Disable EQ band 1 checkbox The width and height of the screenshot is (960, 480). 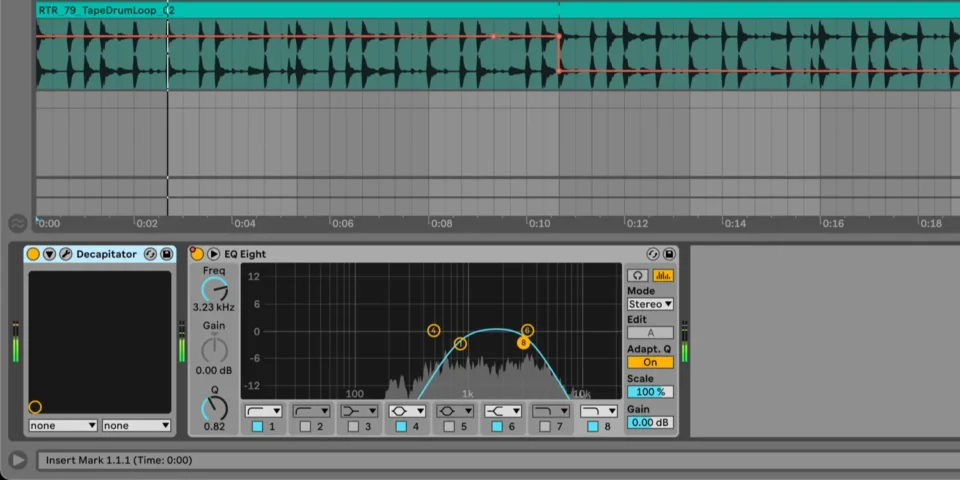click(x=257, y=427)
